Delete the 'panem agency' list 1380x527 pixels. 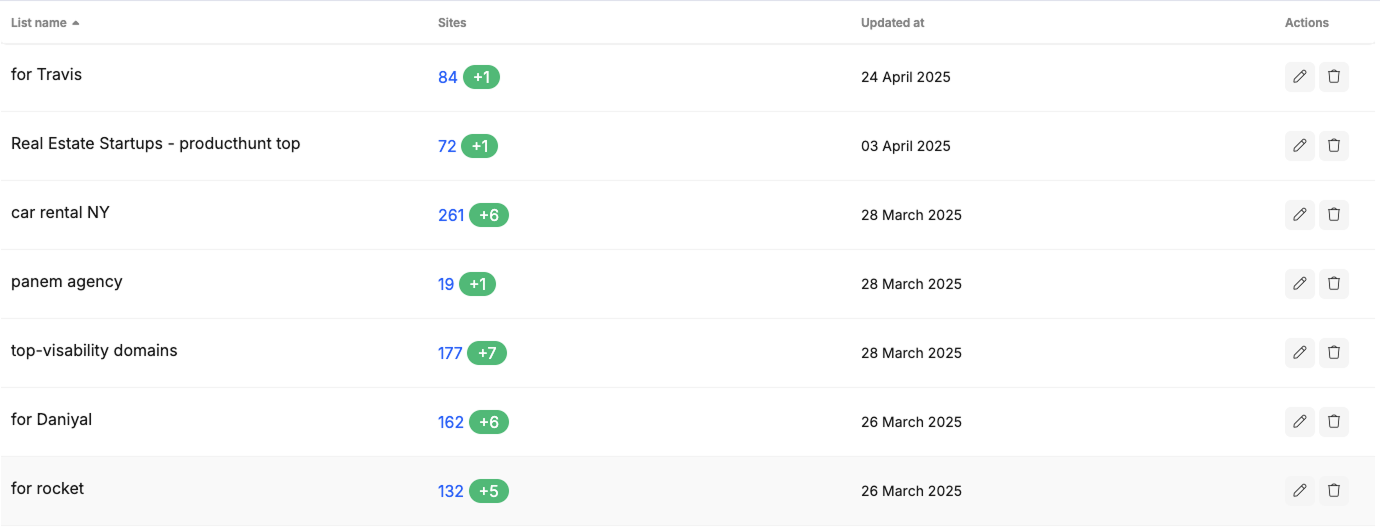(x=1334, y=284)
